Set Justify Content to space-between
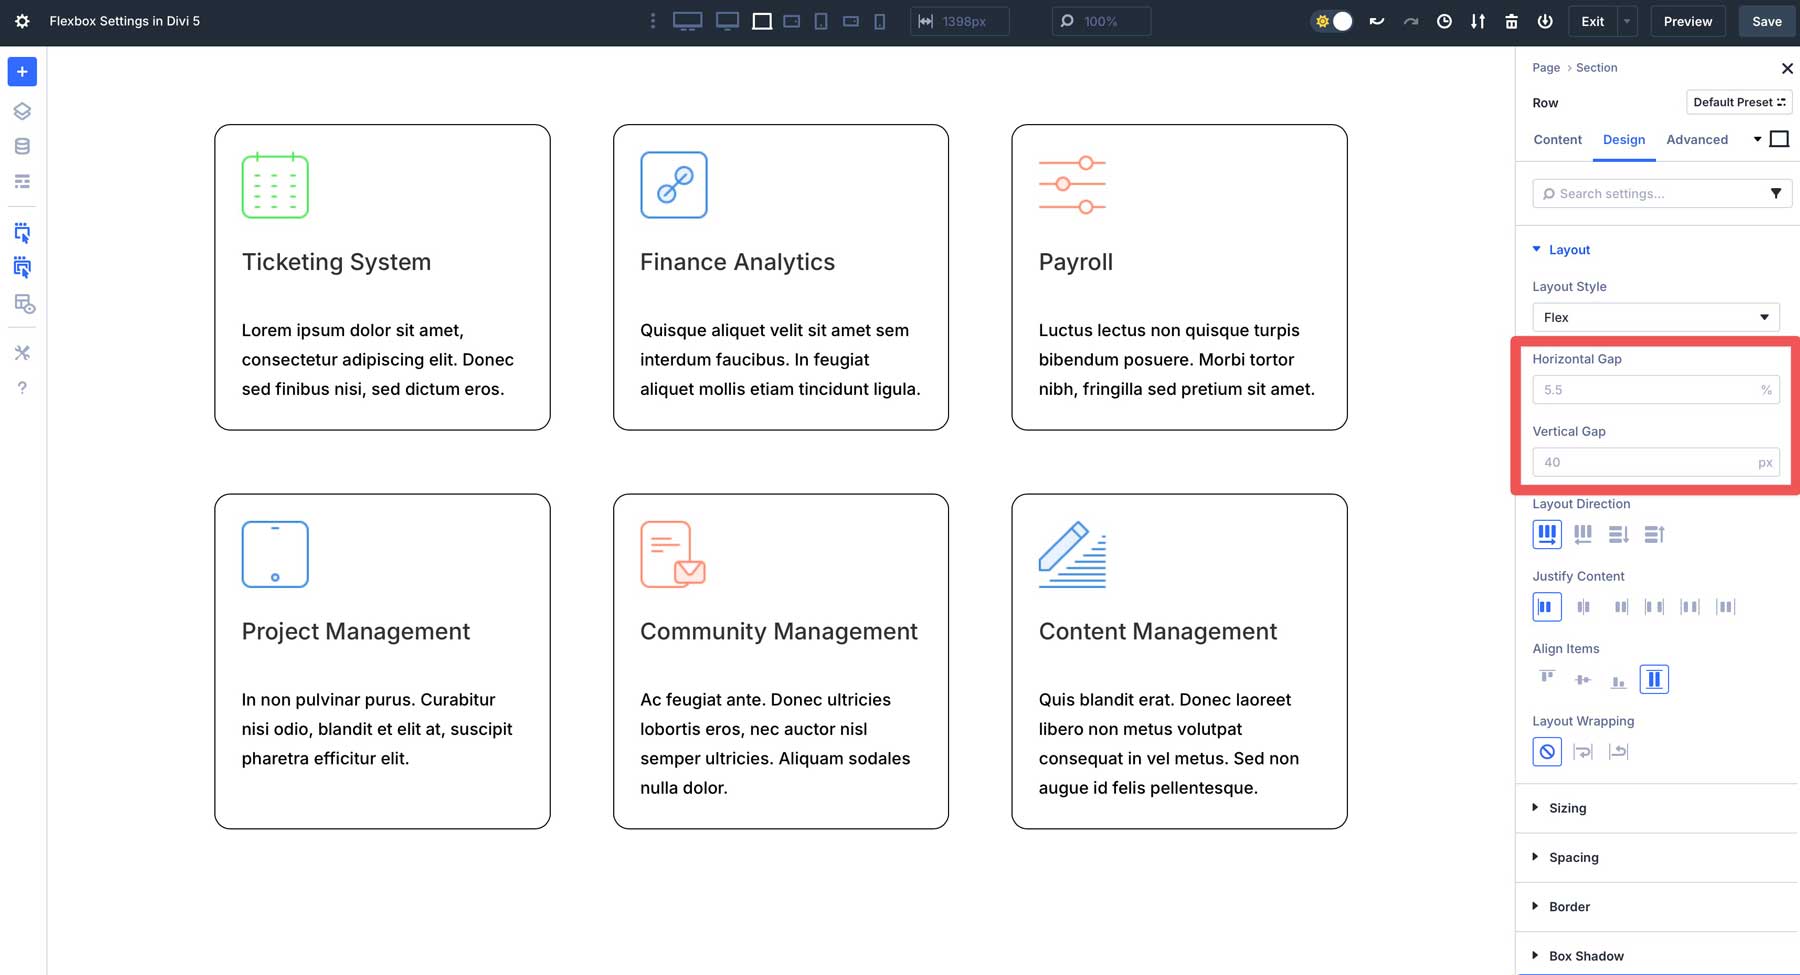1800x975 pixels. 1655,606
